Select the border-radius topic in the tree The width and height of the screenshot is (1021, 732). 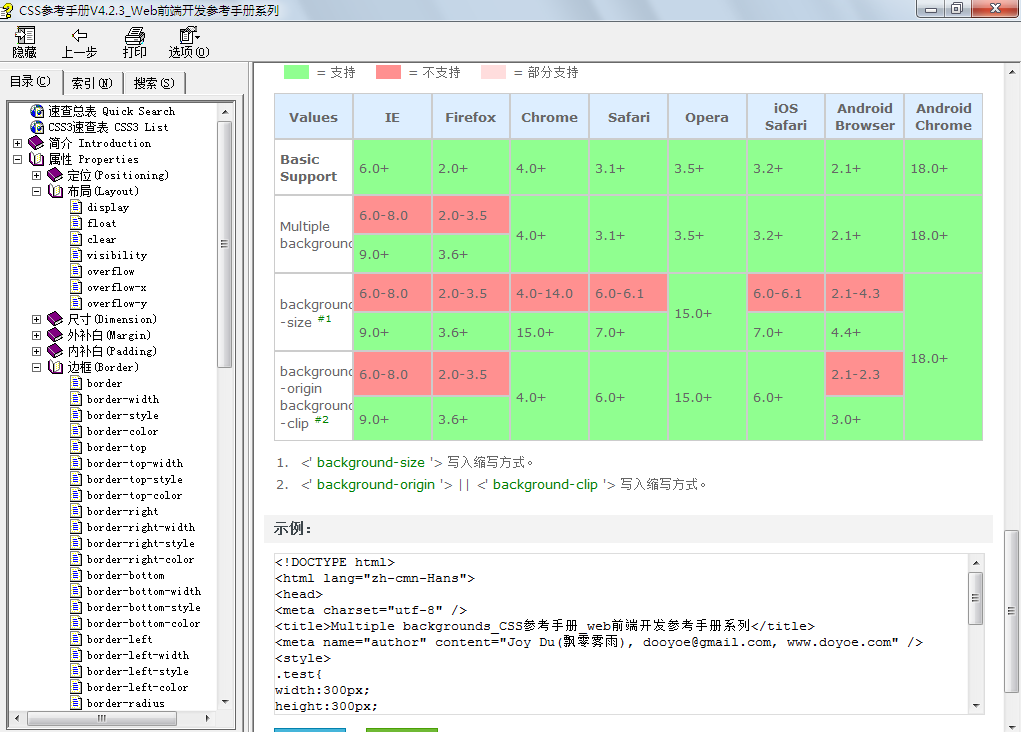pyautogui.click(x=125, y=703)
